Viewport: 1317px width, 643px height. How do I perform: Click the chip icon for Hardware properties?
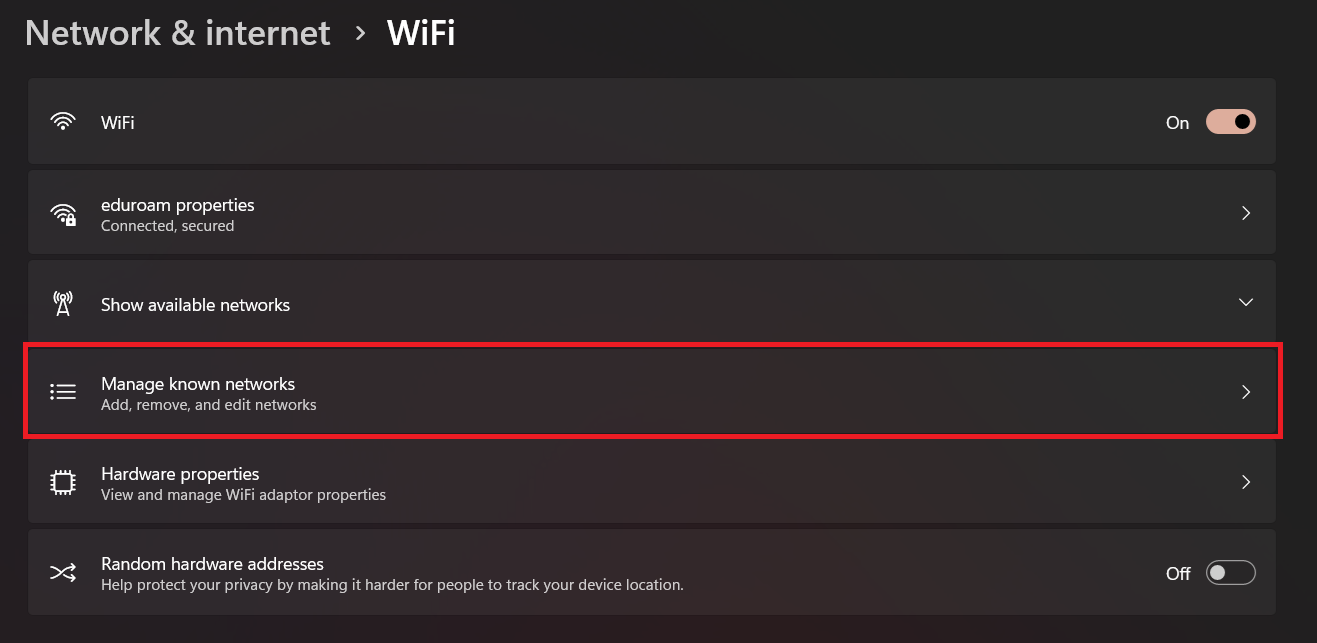(63, 482)
